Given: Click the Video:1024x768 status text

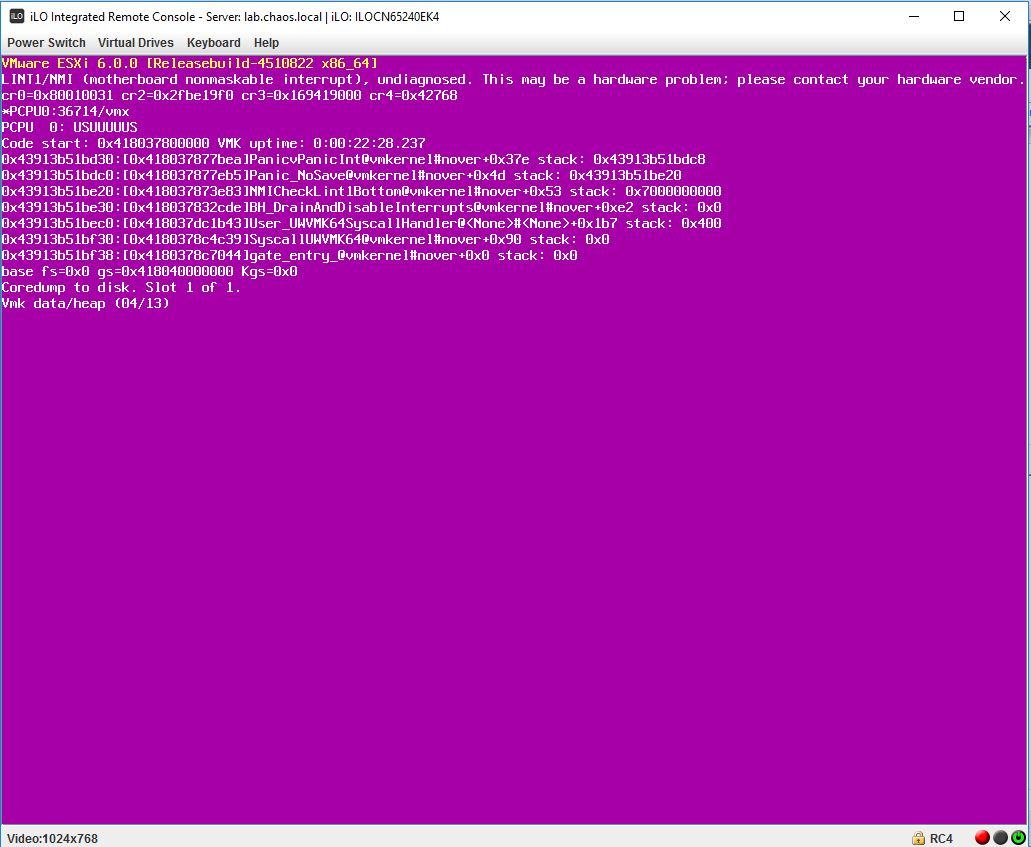Looking at the screenshot, I should coord(53,838).
